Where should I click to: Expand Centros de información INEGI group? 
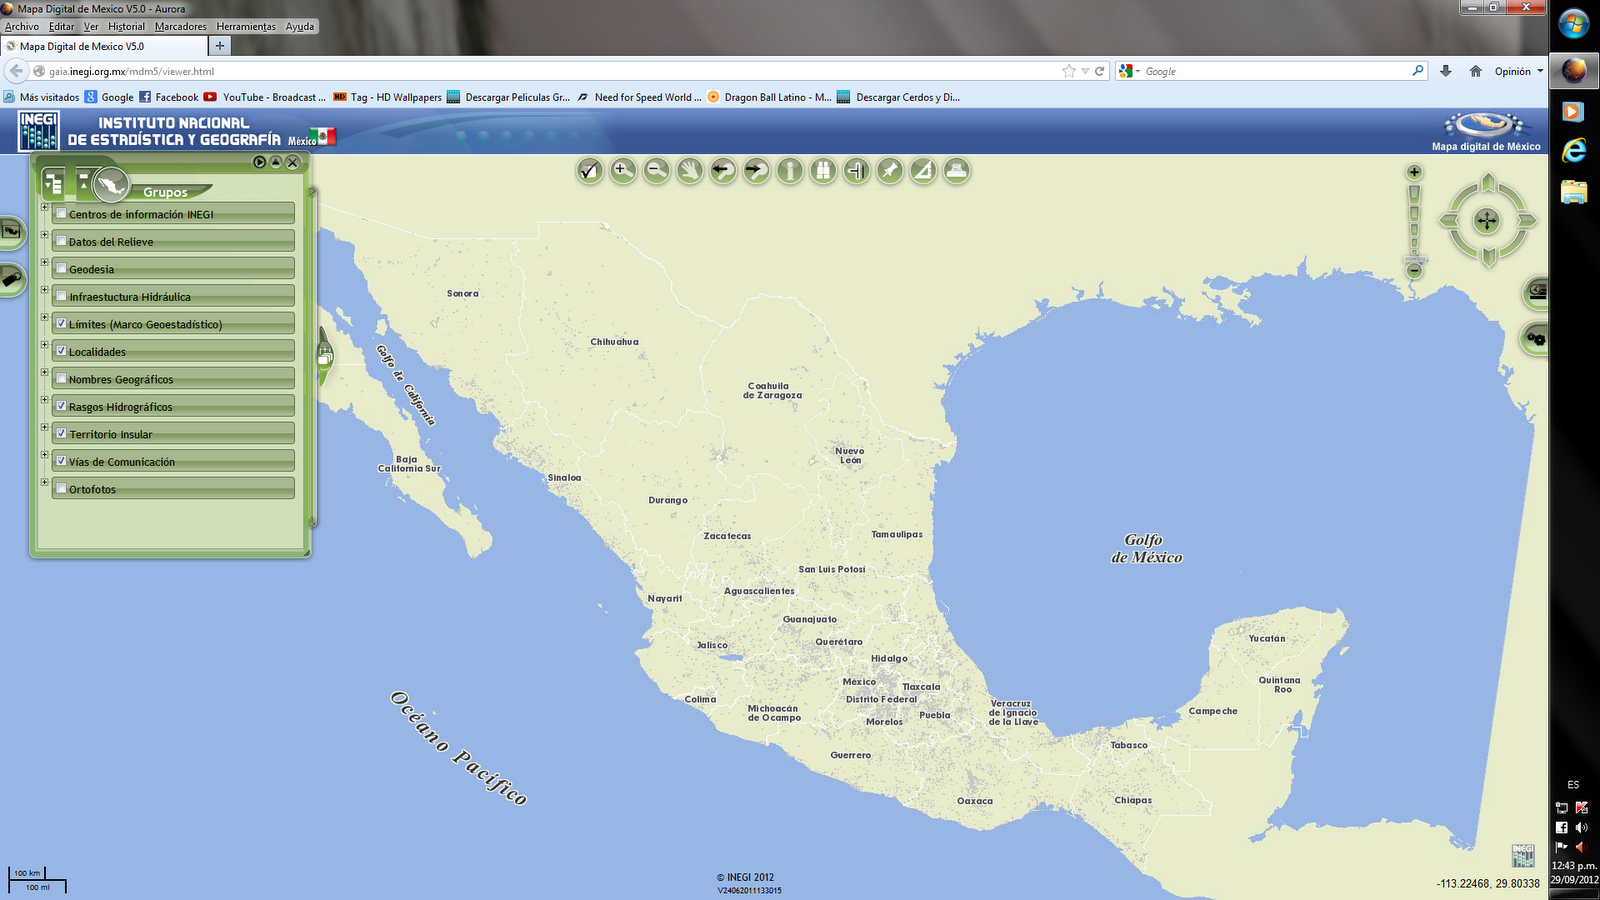pos(44,207)
